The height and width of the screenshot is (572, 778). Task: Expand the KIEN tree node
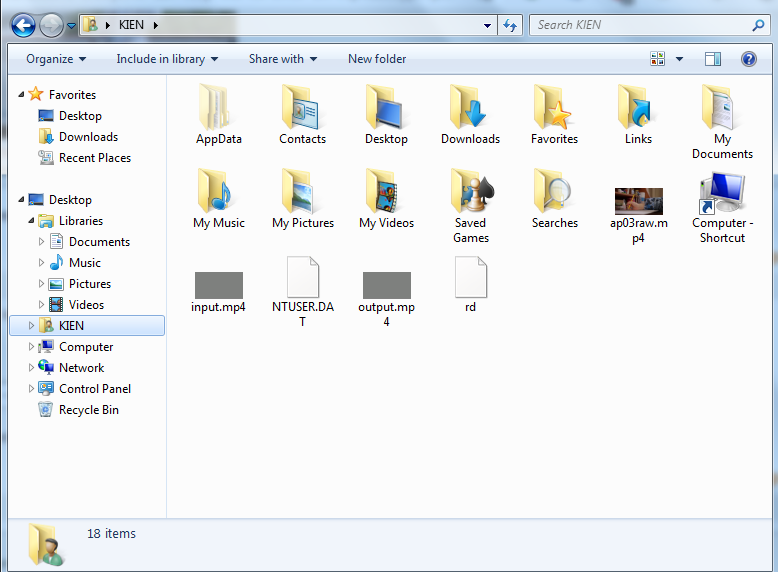pos(31,325)
